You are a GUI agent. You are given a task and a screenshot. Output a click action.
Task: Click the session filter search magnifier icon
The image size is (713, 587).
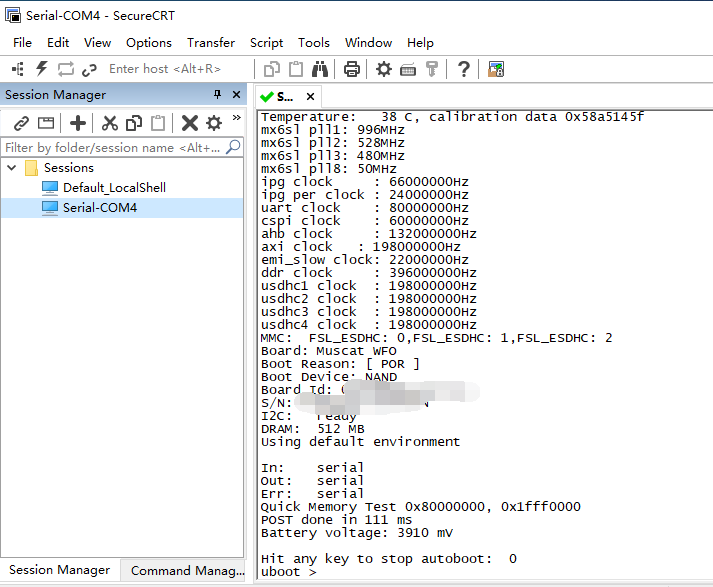coord(233,147)
